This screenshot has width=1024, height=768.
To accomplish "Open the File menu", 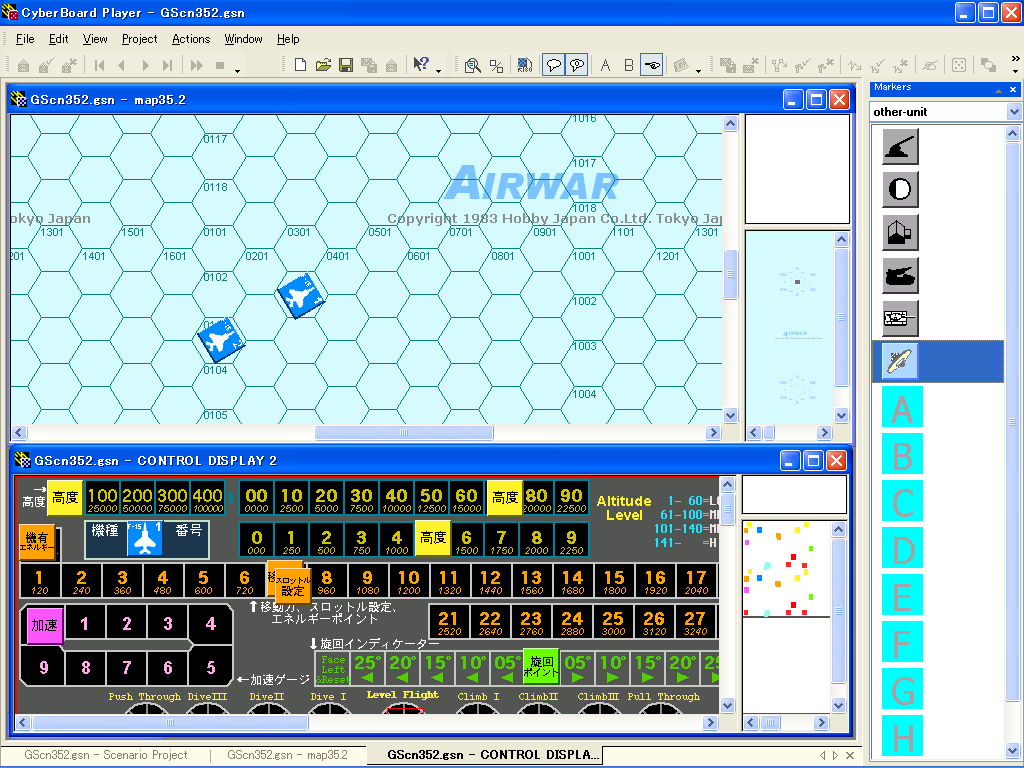I will pyautogui.click(x=25, y=39).
